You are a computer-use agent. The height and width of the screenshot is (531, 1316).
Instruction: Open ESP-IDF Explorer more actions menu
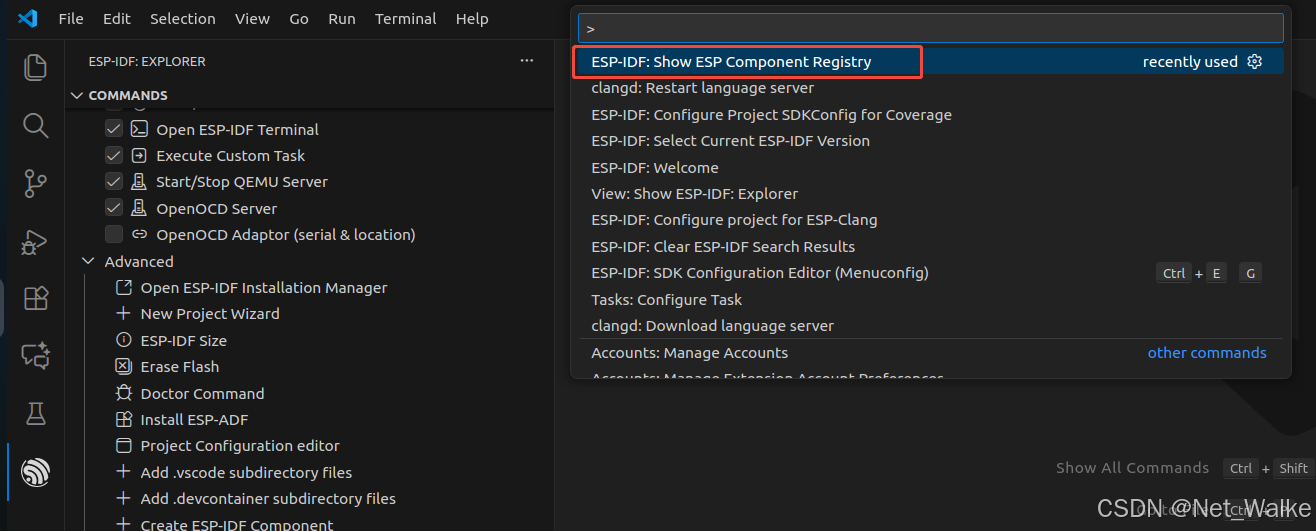(527, 61)
